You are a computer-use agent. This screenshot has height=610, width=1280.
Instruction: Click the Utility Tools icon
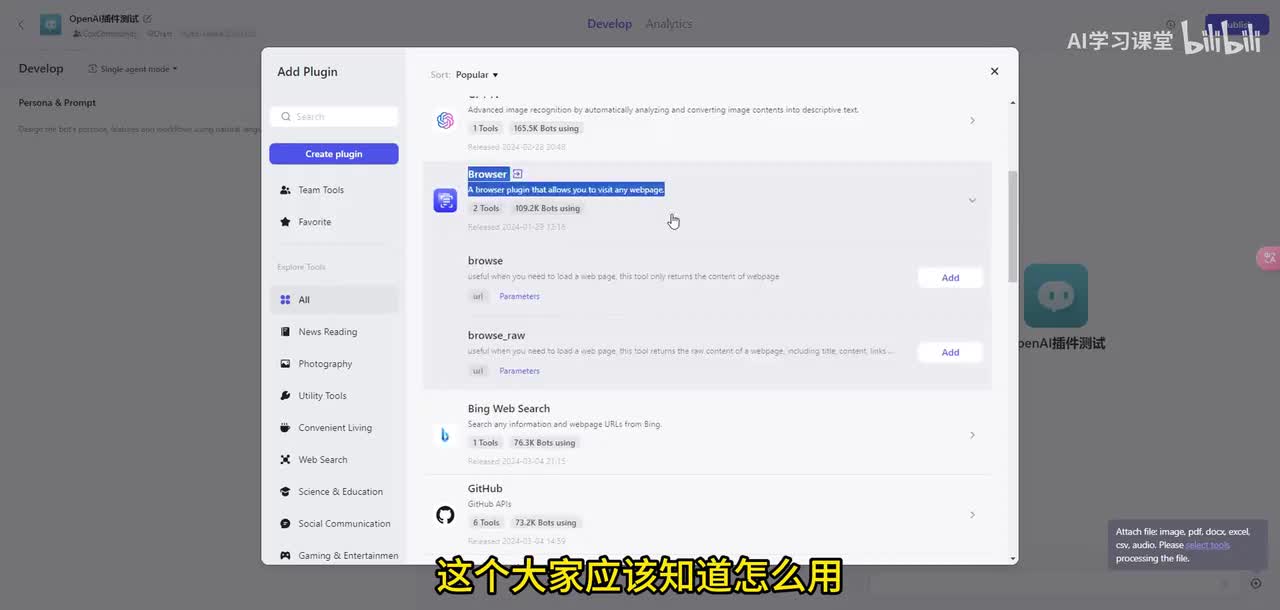click(286, 396)
